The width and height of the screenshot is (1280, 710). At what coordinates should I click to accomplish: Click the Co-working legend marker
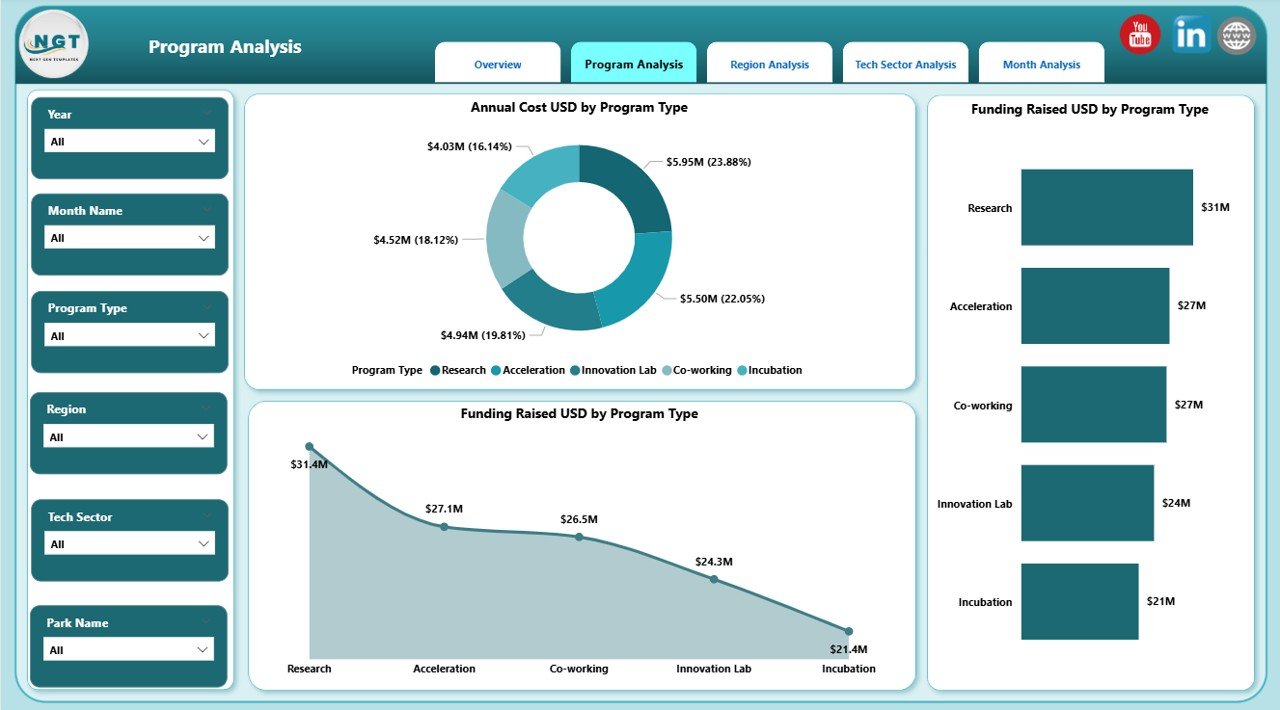point(666,371)
